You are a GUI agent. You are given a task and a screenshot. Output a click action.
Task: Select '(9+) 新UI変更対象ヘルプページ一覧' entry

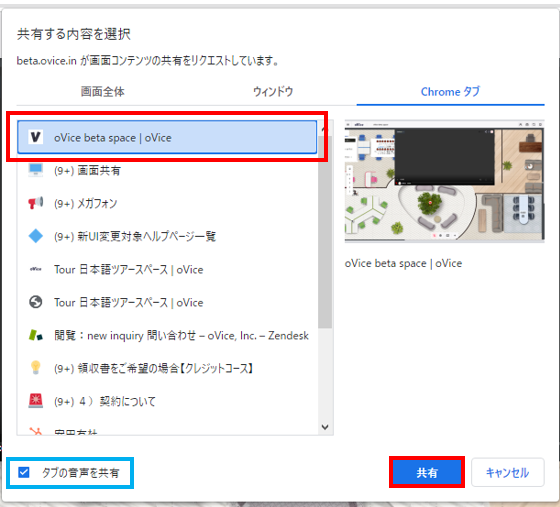click(167, 236)
